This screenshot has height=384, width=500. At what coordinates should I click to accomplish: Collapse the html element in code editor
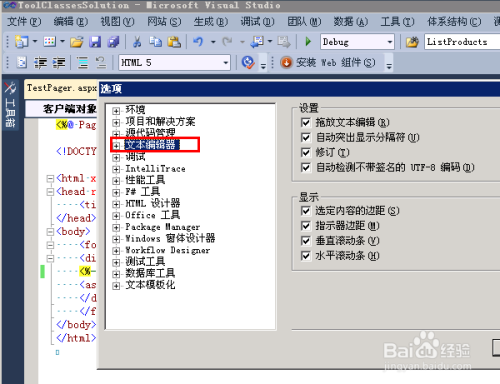pyautogui.click(x=50, y=179)
